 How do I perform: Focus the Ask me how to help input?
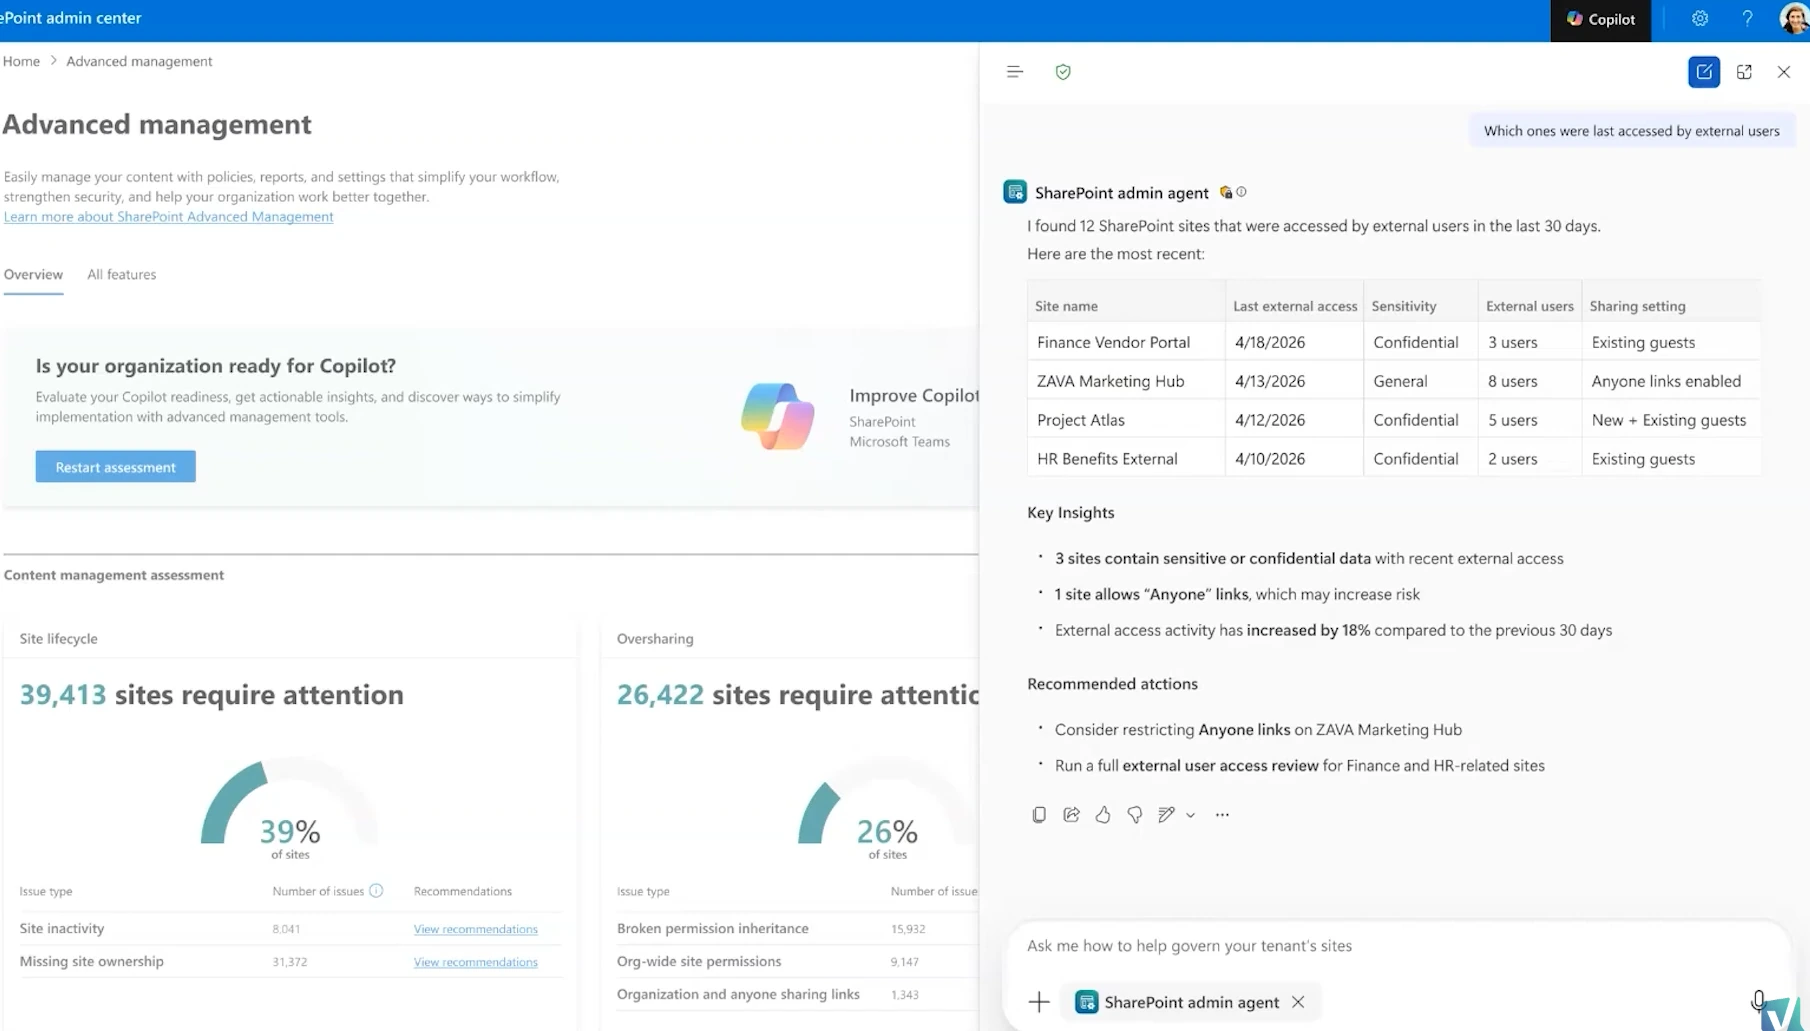click(x=1395, y=946)
